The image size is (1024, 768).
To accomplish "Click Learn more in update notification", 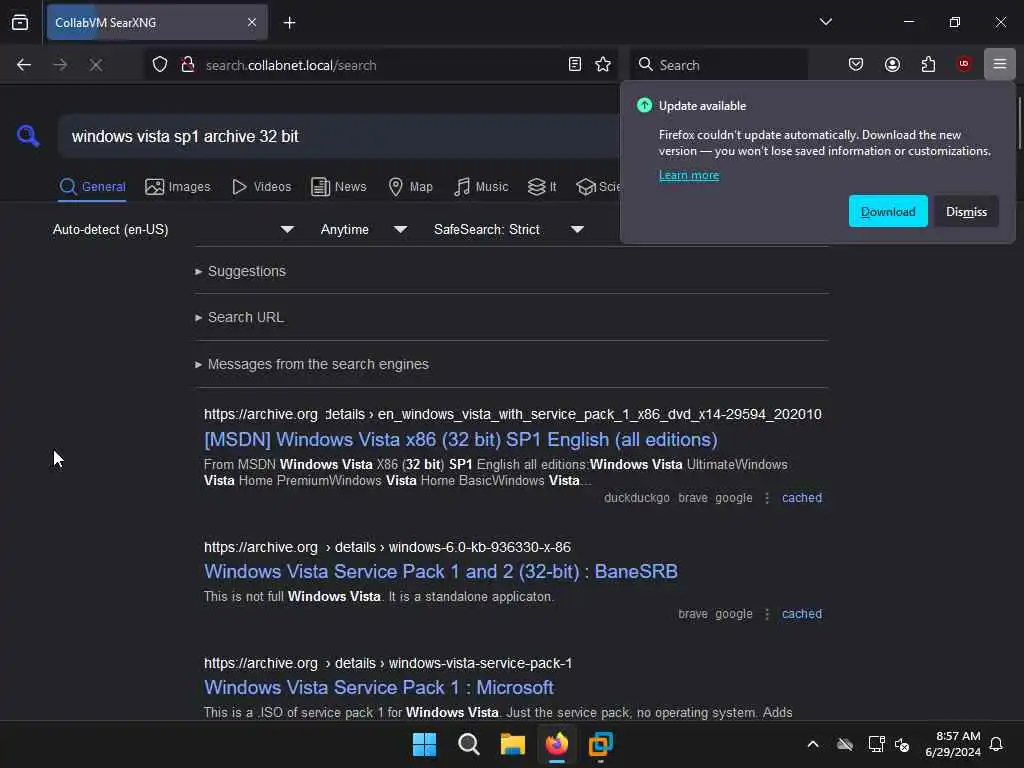I will pos(688,175).
